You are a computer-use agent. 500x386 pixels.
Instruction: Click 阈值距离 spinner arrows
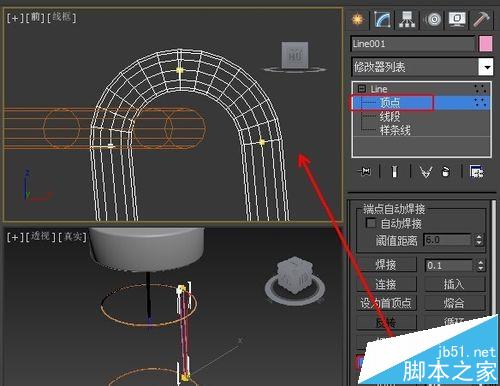click(x=479, y=240)
